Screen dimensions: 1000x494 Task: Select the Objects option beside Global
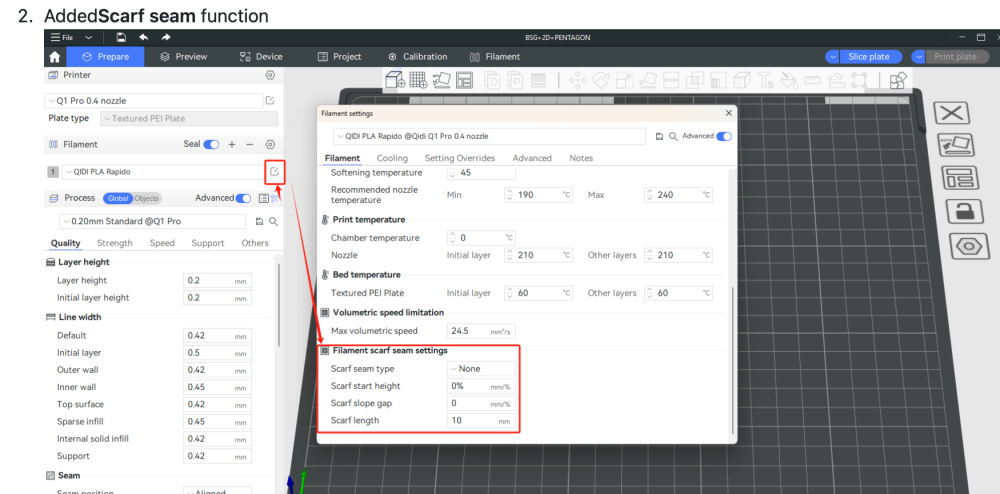[x=146, y=198]
